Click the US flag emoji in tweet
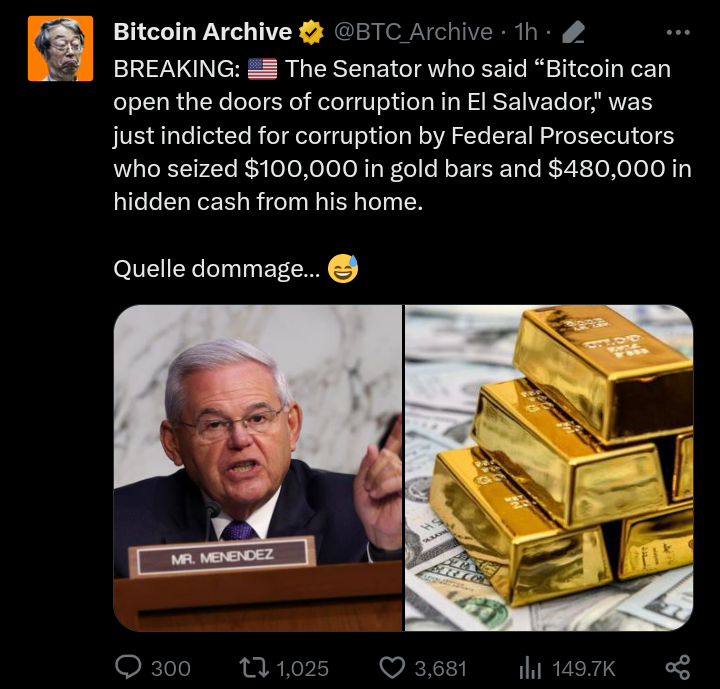This screenshot has width=720, height=689. point(262,69)
